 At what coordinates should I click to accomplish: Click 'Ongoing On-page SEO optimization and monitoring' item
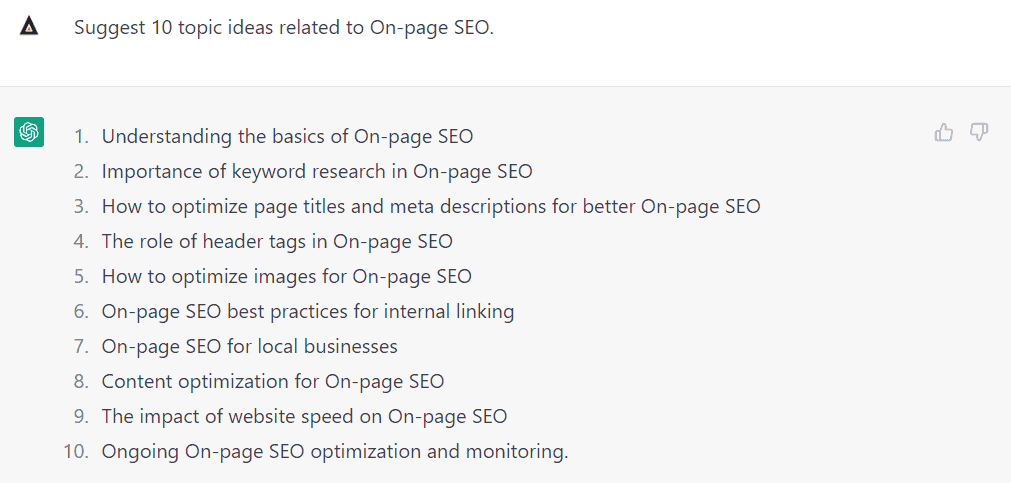[x=335, y=451]
